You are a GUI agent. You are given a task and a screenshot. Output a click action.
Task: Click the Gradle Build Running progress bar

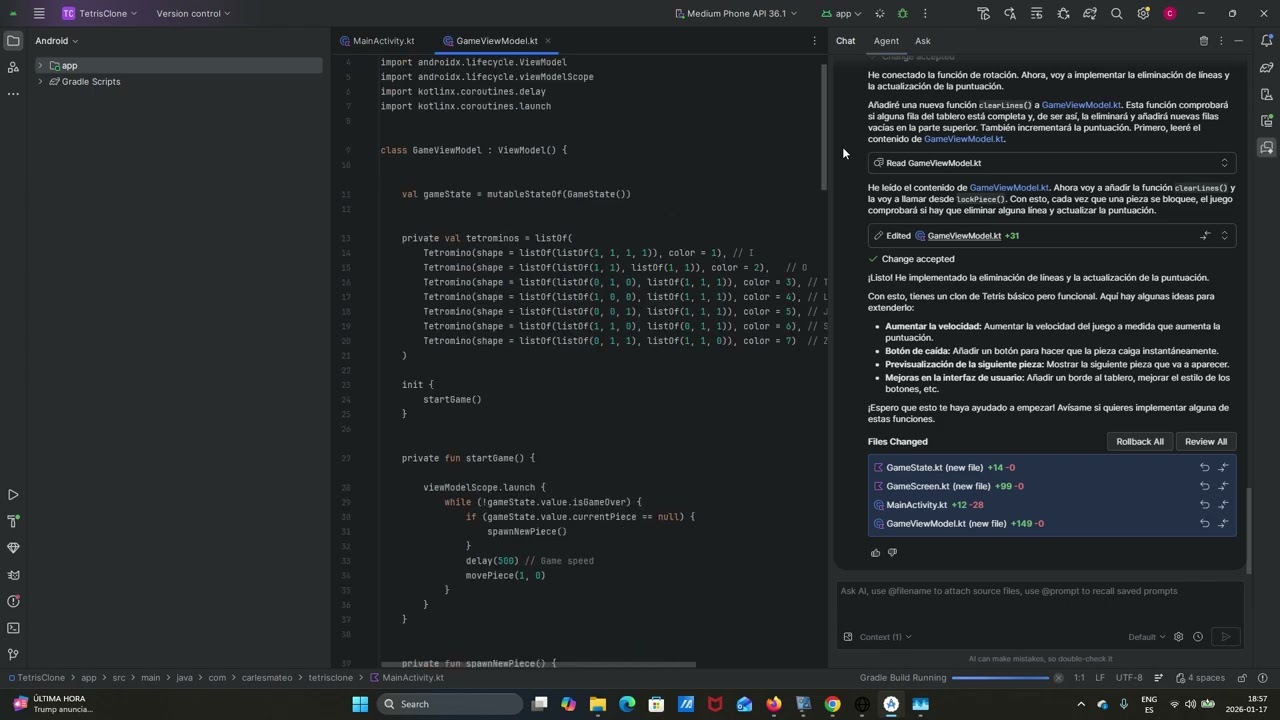(x=1000, y=678)
